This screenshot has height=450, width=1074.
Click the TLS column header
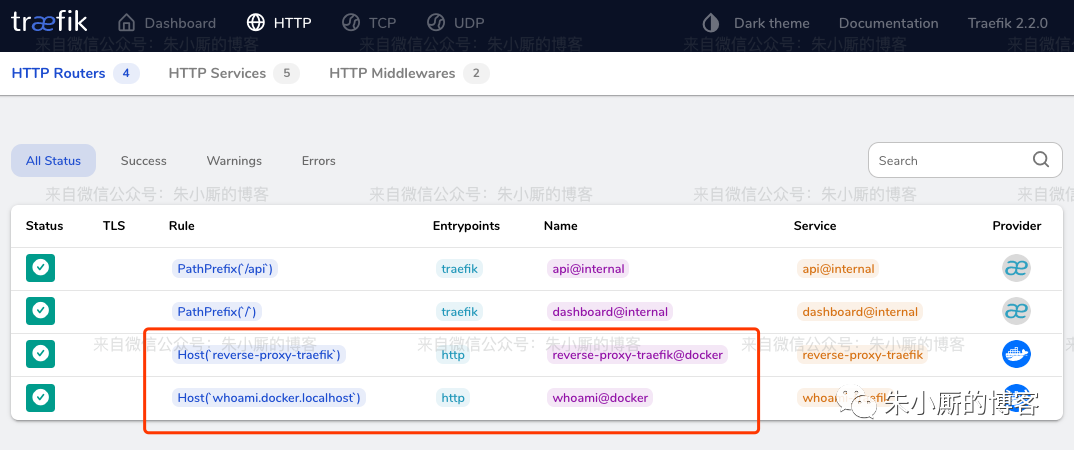tap(114, 225)
